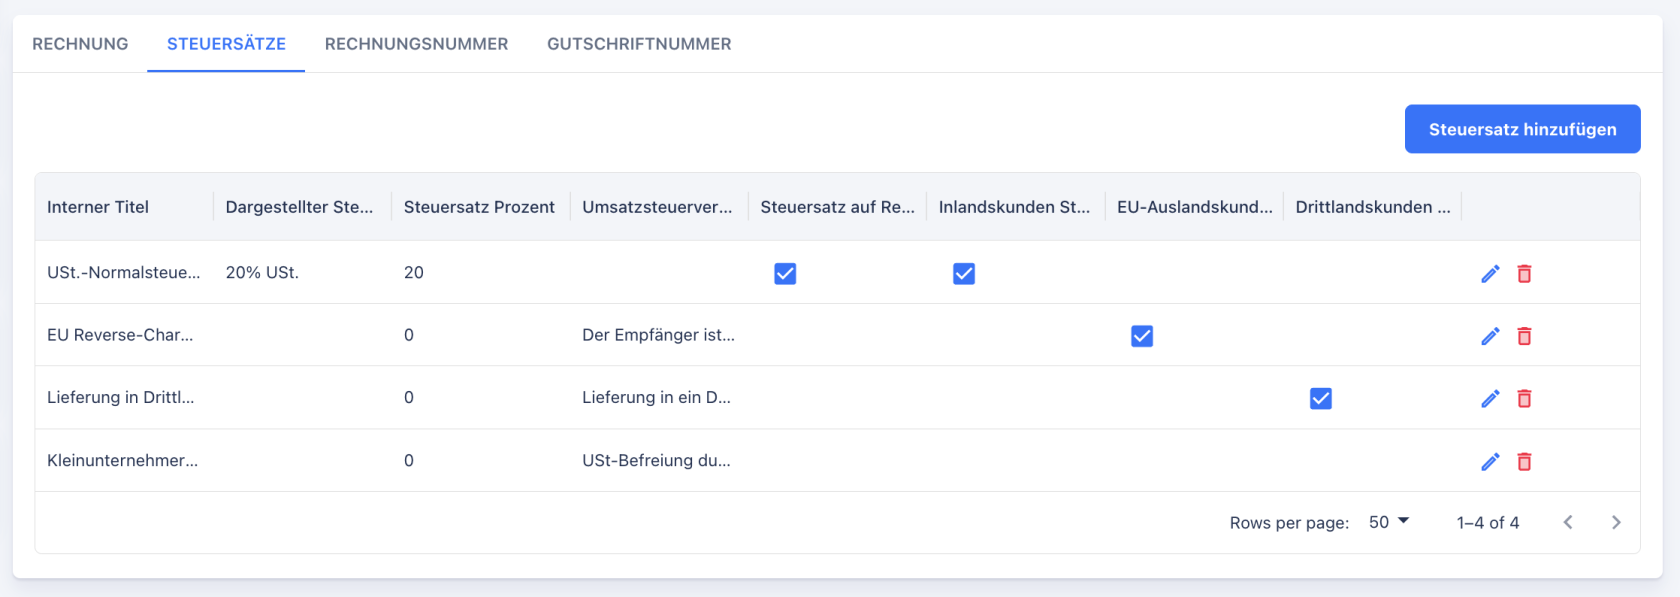
Task: Open the Rechnungsnummer tab
Action: (416, 44)
